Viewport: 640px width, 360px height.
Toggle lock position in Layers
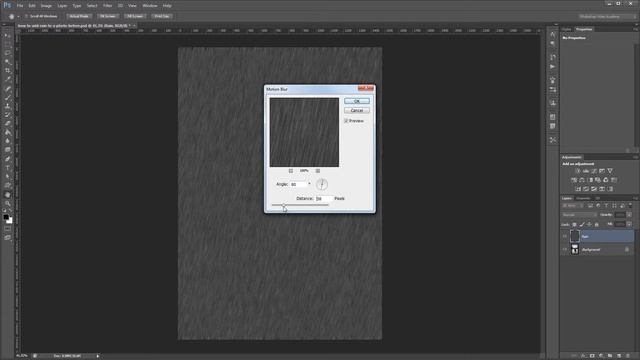point(589,224)
